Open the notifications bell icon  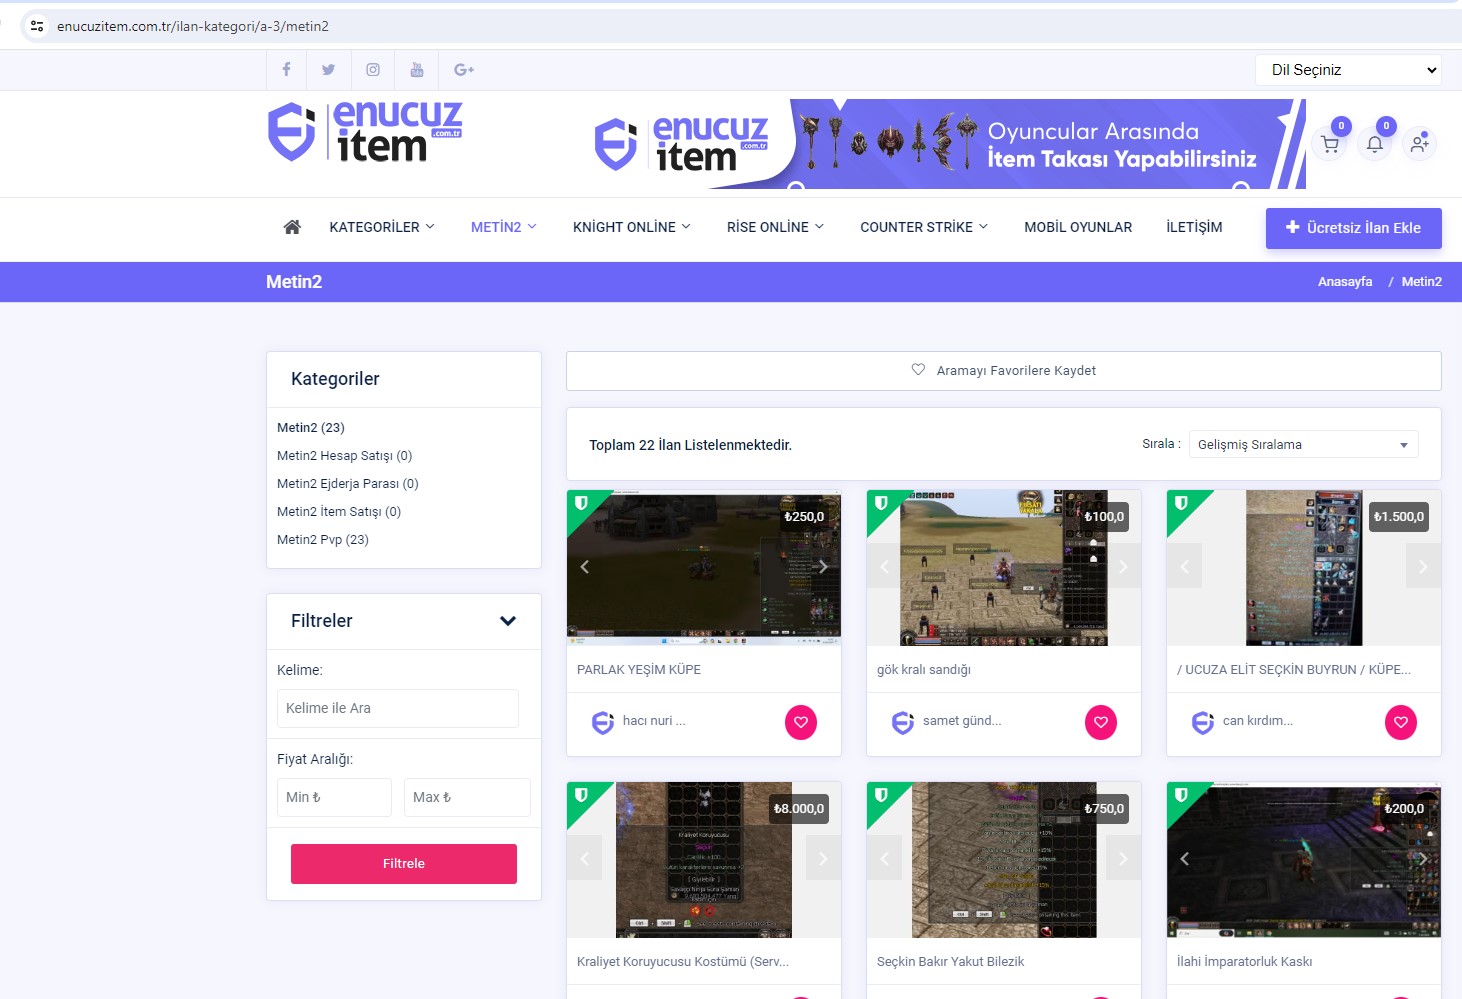click(x=1375, y=144)
